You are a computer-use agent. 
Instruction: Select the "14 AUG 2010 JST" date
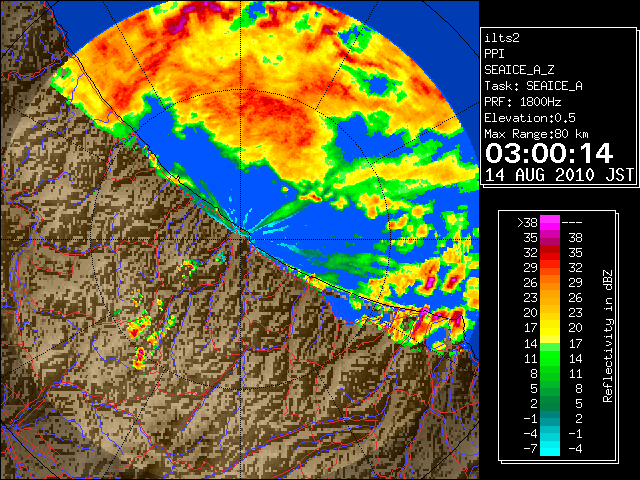pos(560,175)
